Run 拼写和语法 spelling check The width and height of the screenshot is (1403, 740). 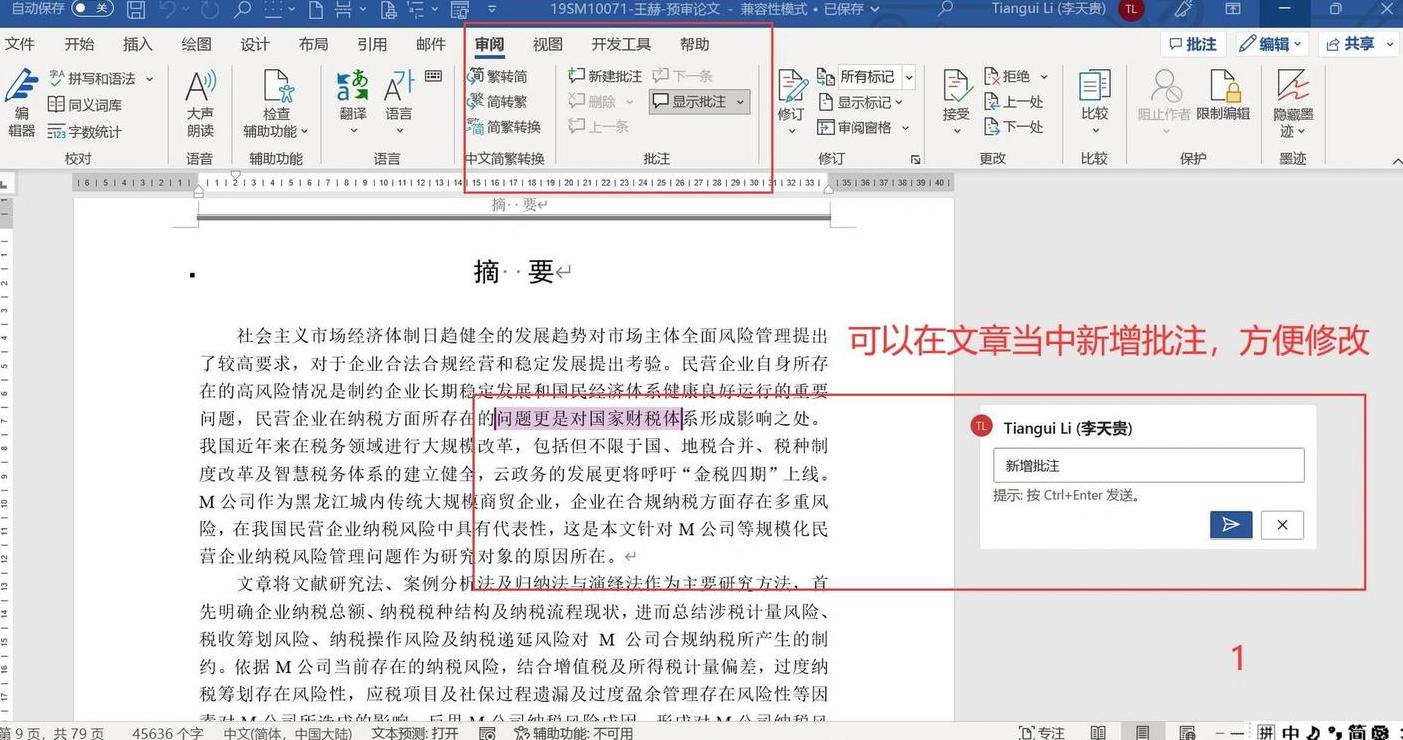[92, 78]
